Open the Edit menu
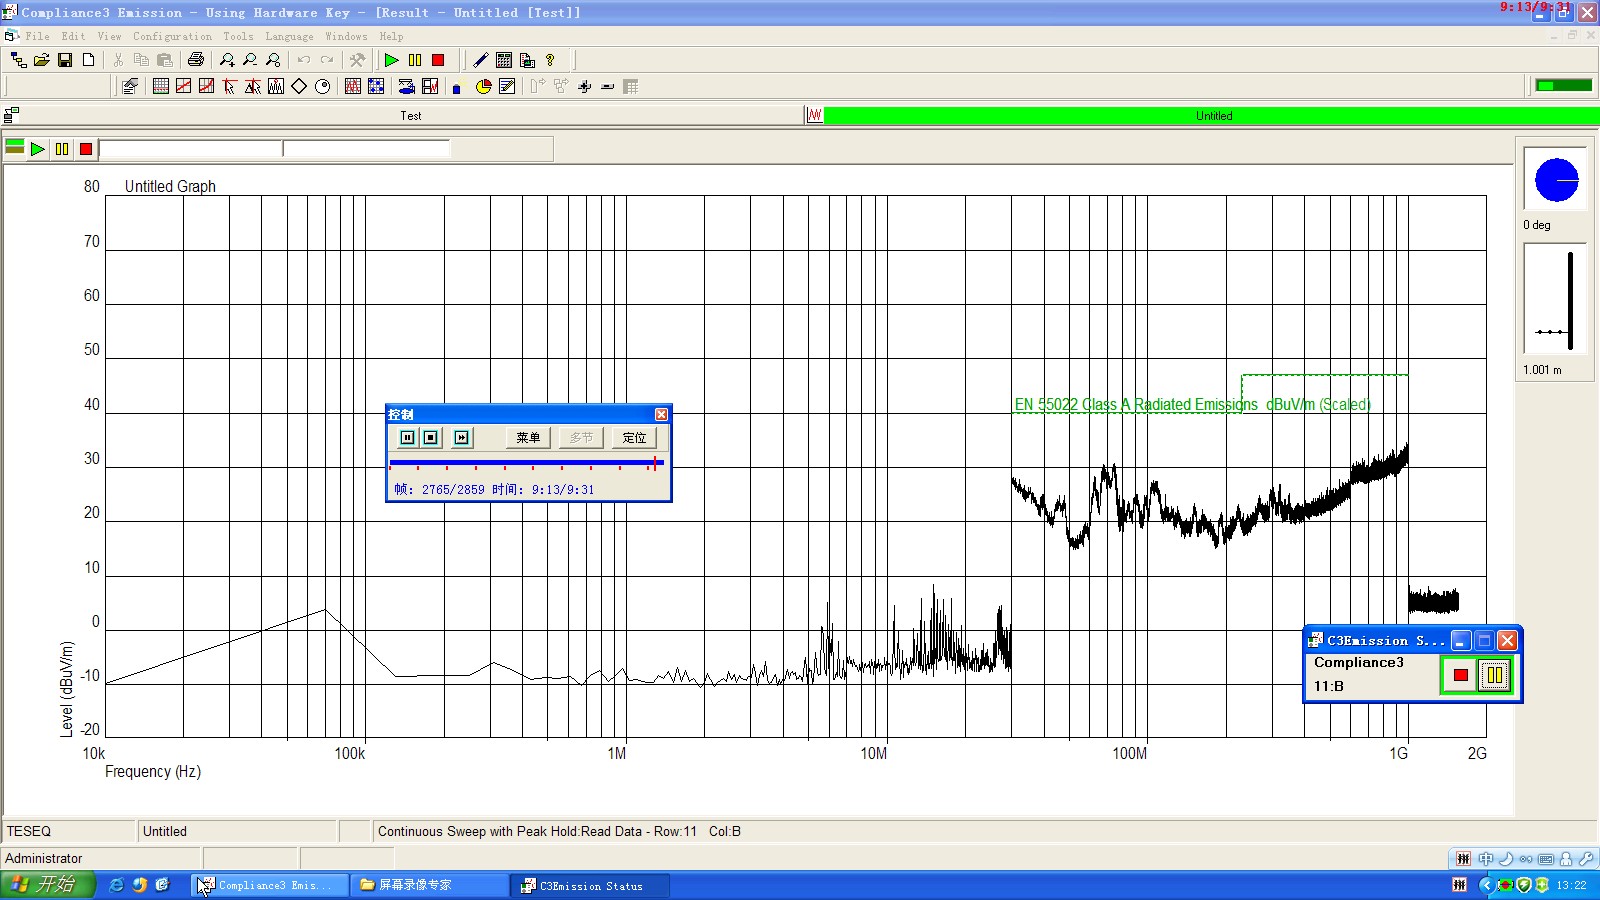Viewport: 1600px width, 900px height. coord(73,36)
